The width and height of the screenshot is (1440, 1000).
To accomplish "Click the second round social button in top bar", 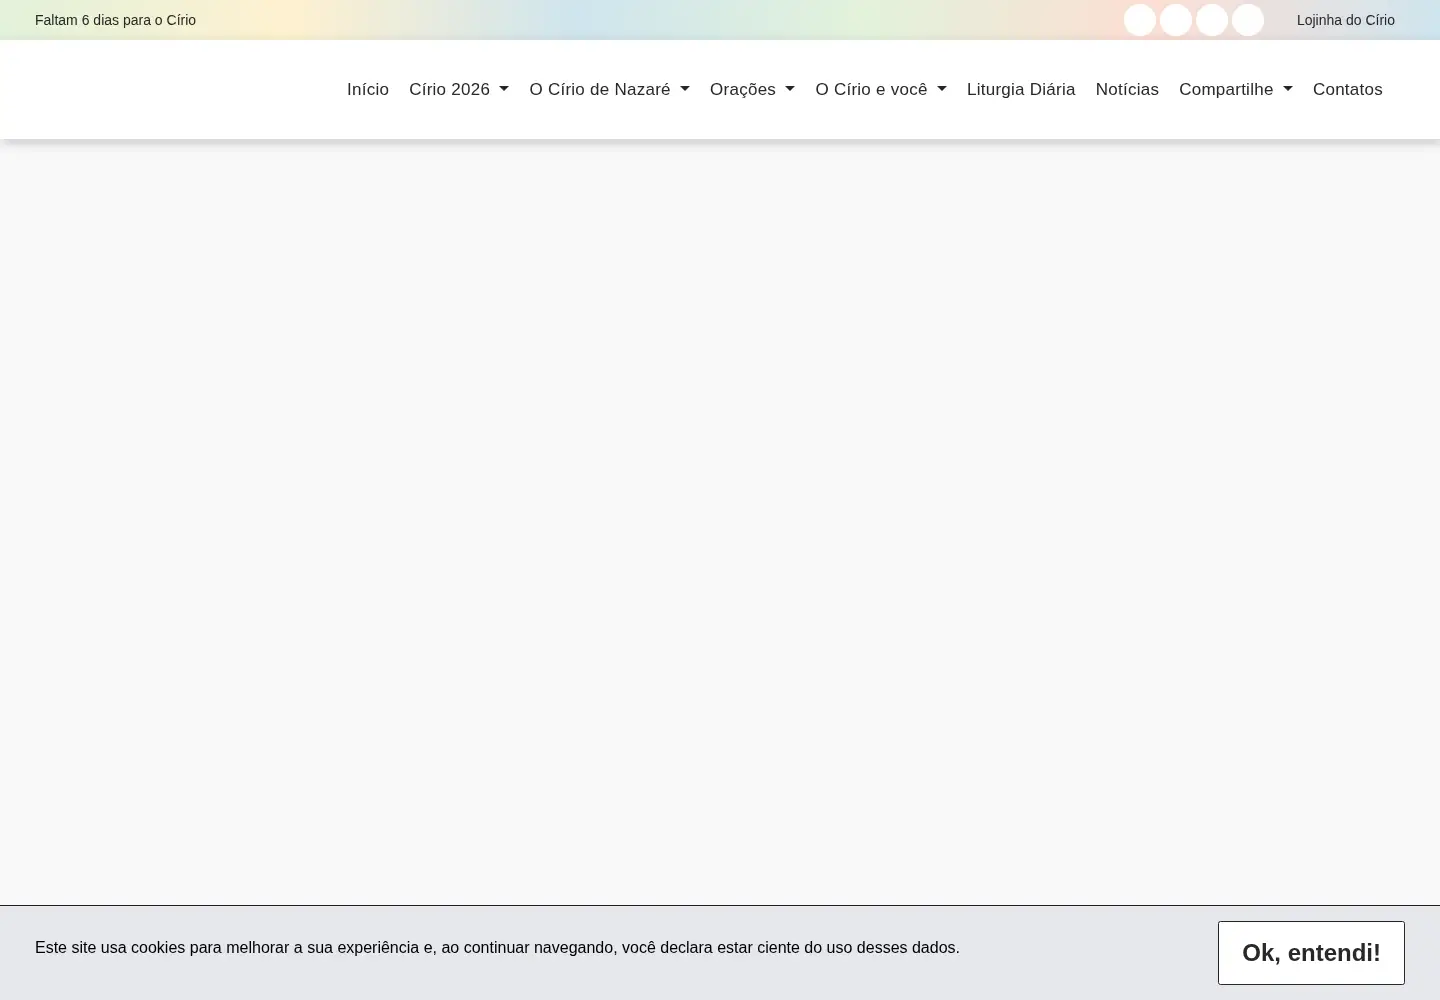I will (x=1176, y=20).
